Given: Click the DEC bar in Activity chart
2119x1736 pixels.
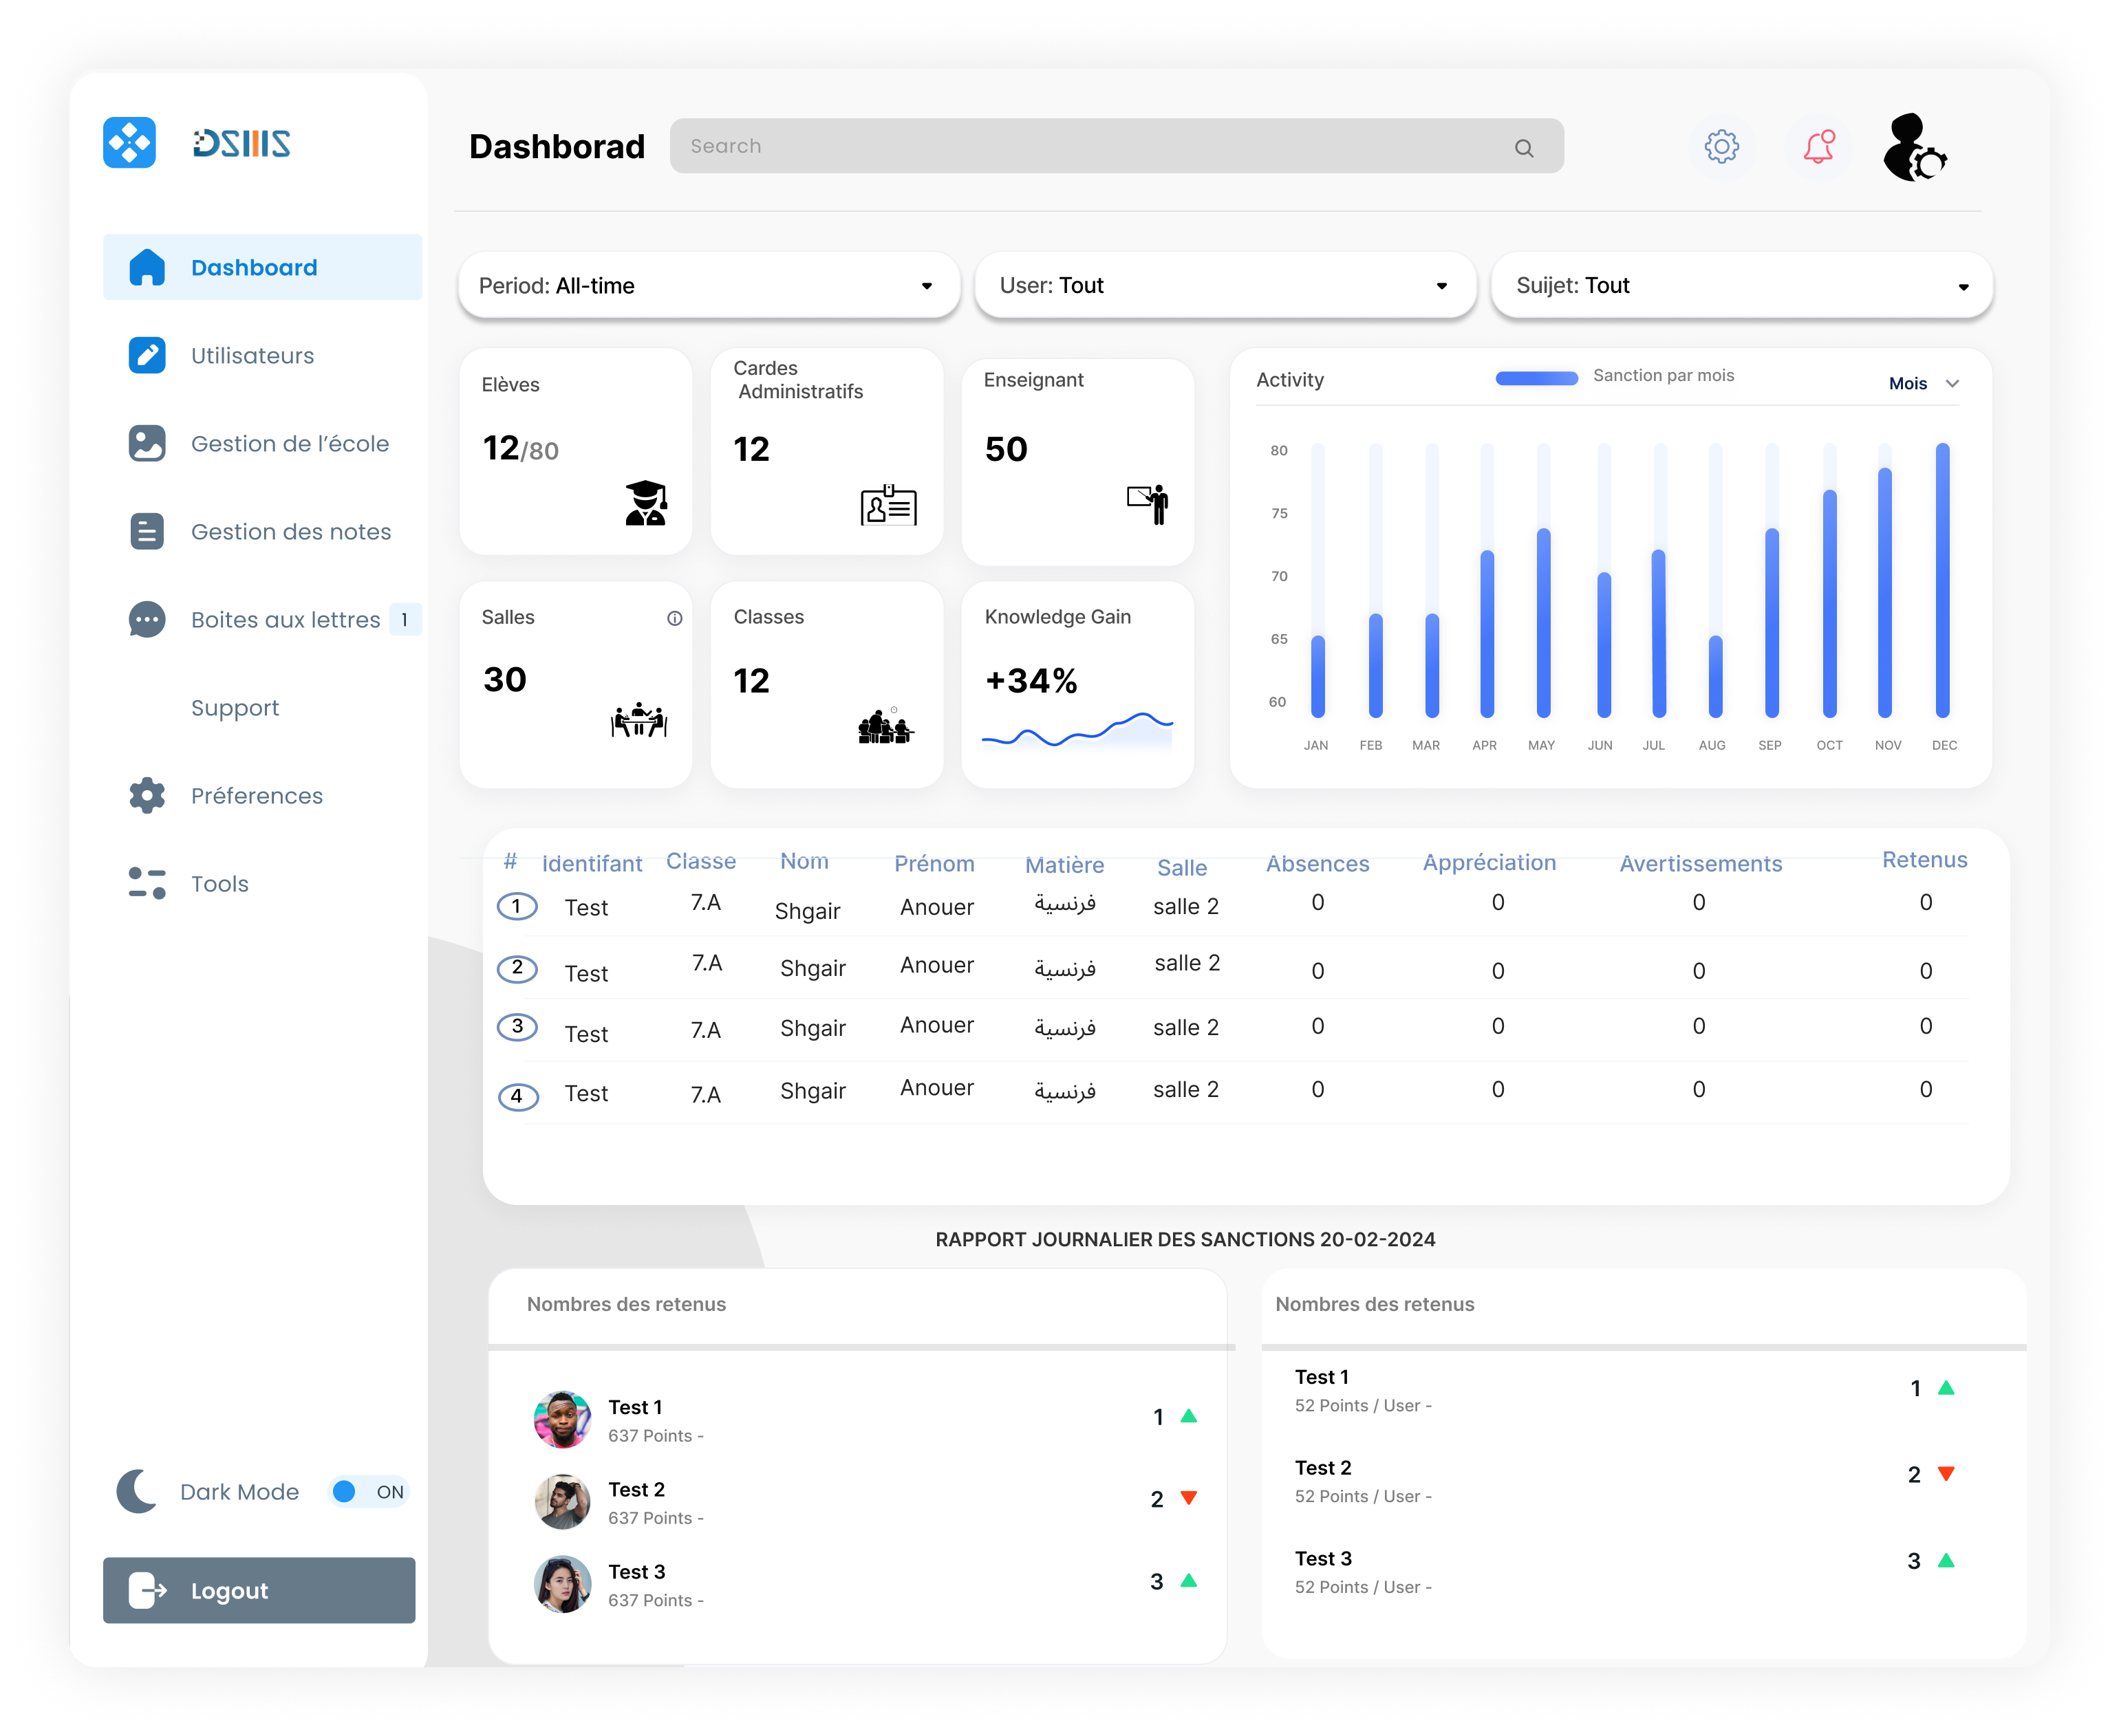Looking at the screenshot, I should pos(1942,580).
